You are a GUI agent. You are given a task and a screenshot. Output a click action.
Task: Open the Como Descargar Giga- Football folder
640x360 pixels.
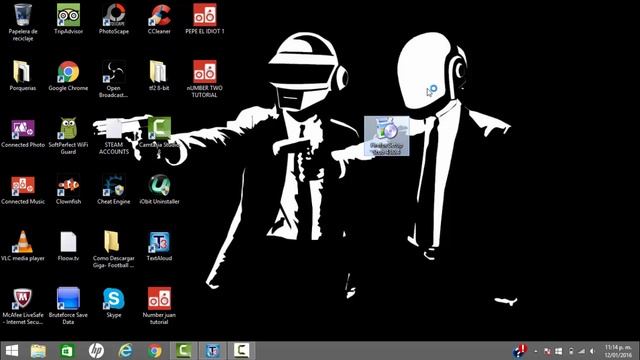113,249
